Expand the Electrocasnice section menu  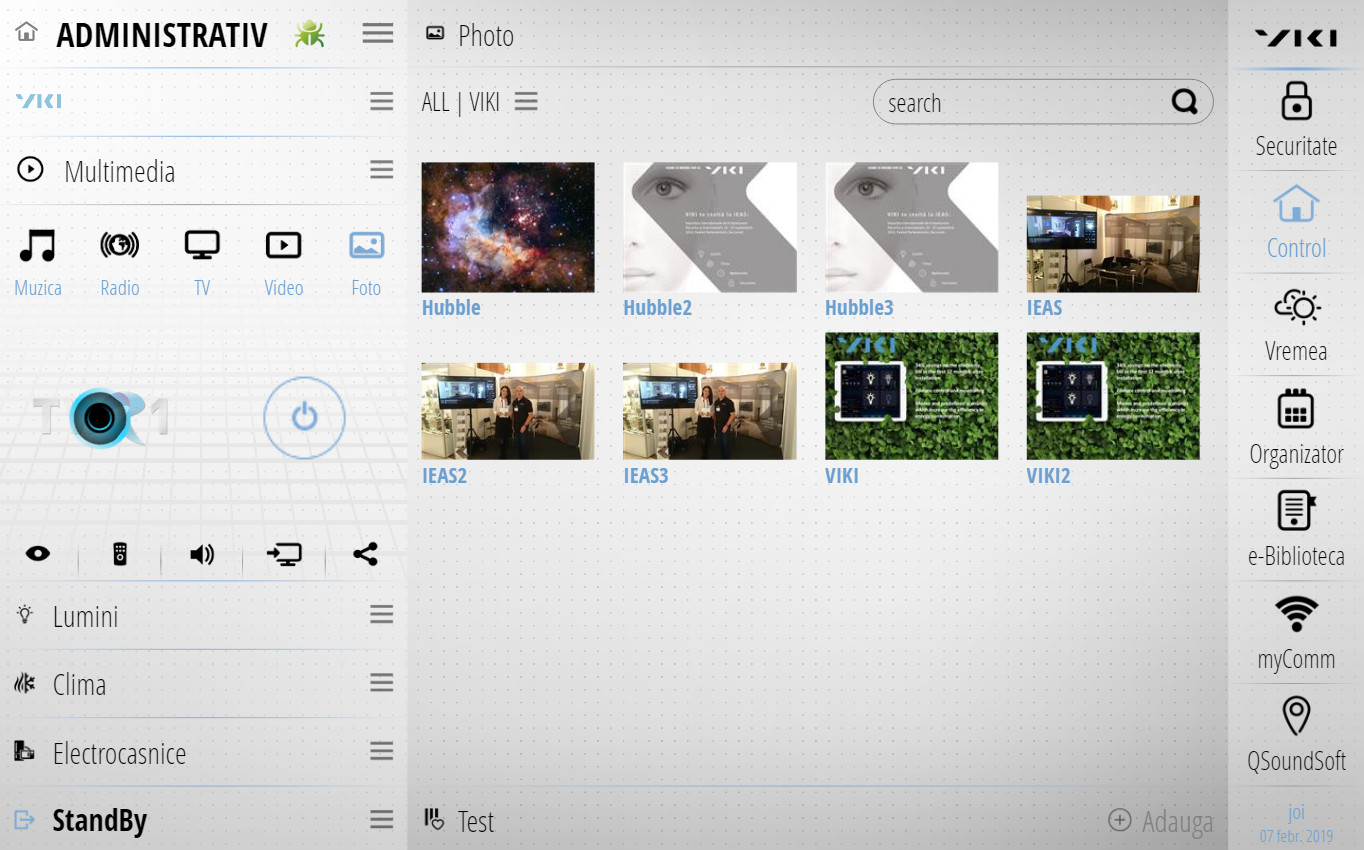click(x=381, y=751)
